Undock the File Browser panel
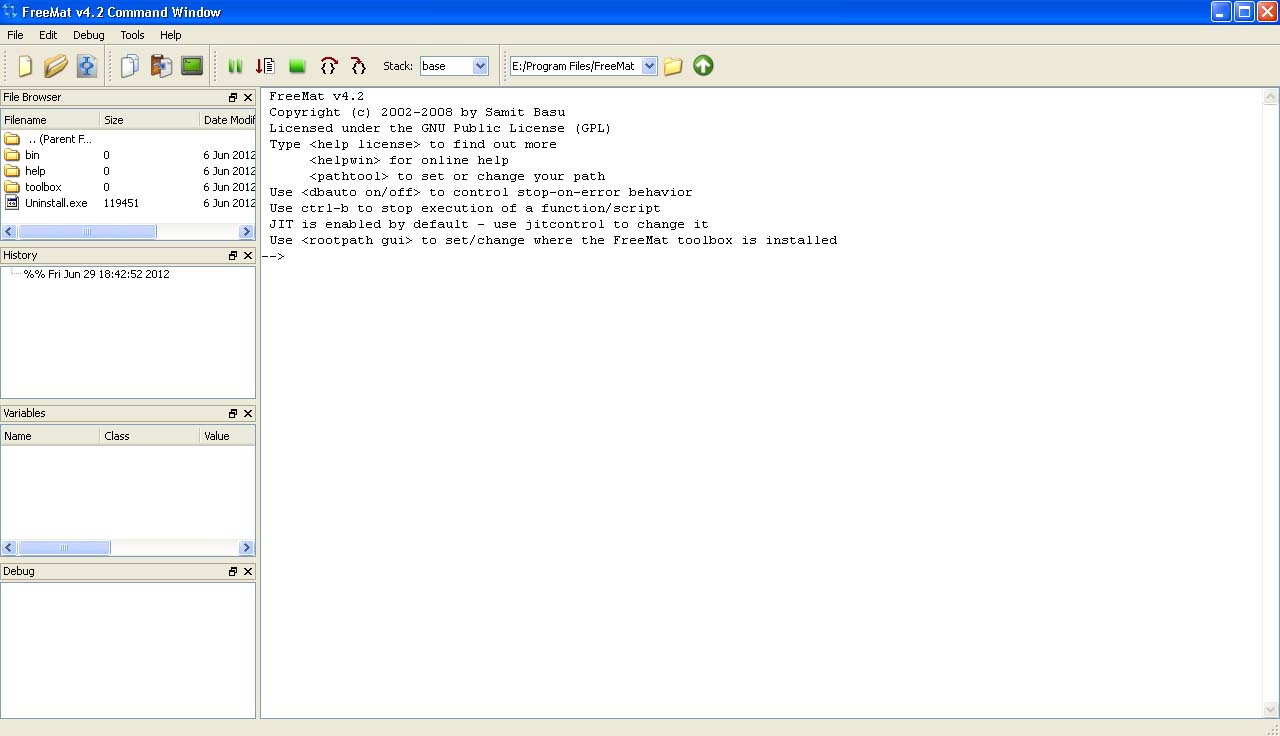 tap(233, 97)
